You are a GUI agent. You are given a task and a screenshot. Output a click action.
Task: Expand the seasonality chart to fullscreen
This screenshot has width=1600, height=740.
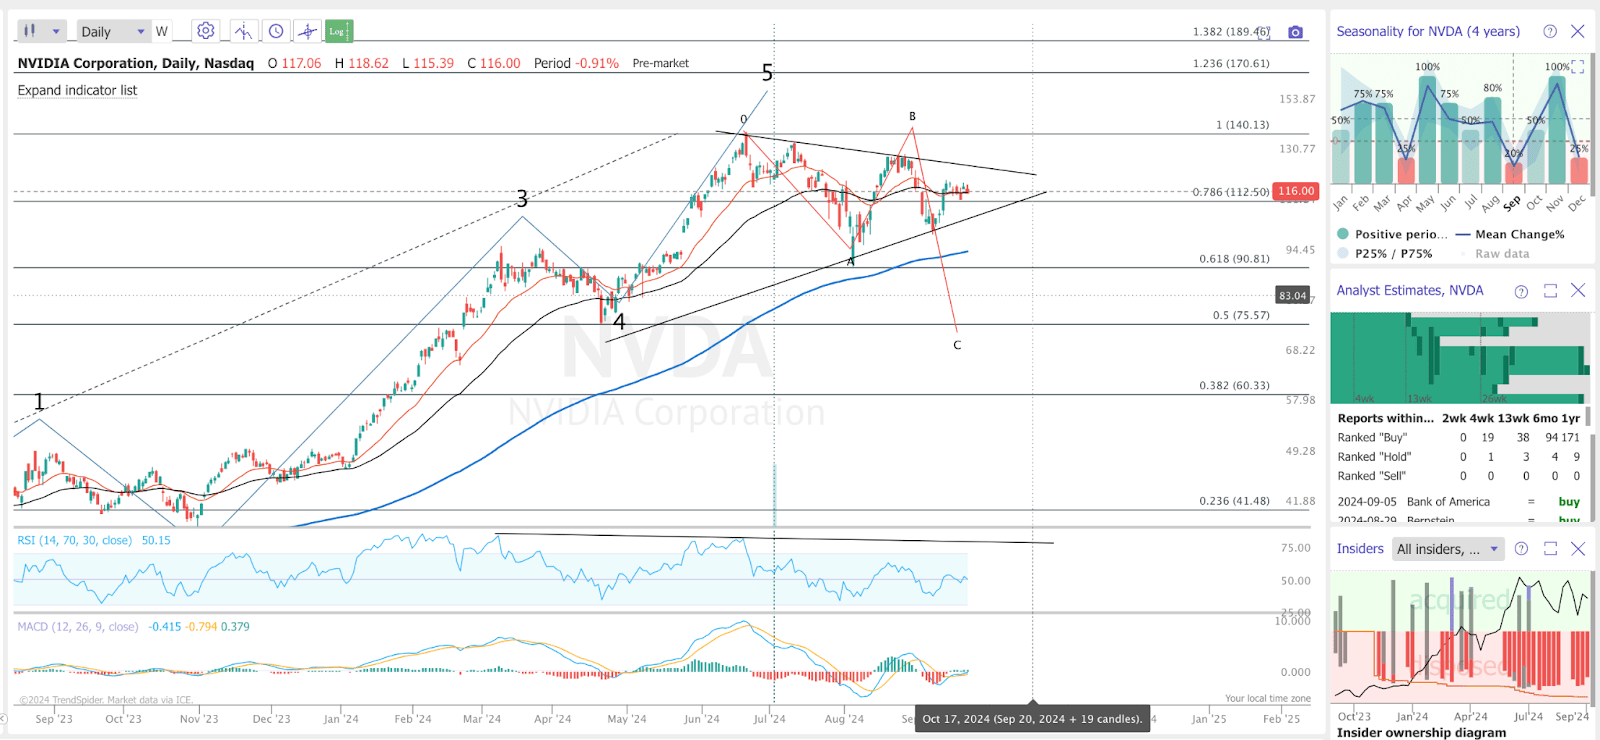[x=1578, y=67]
